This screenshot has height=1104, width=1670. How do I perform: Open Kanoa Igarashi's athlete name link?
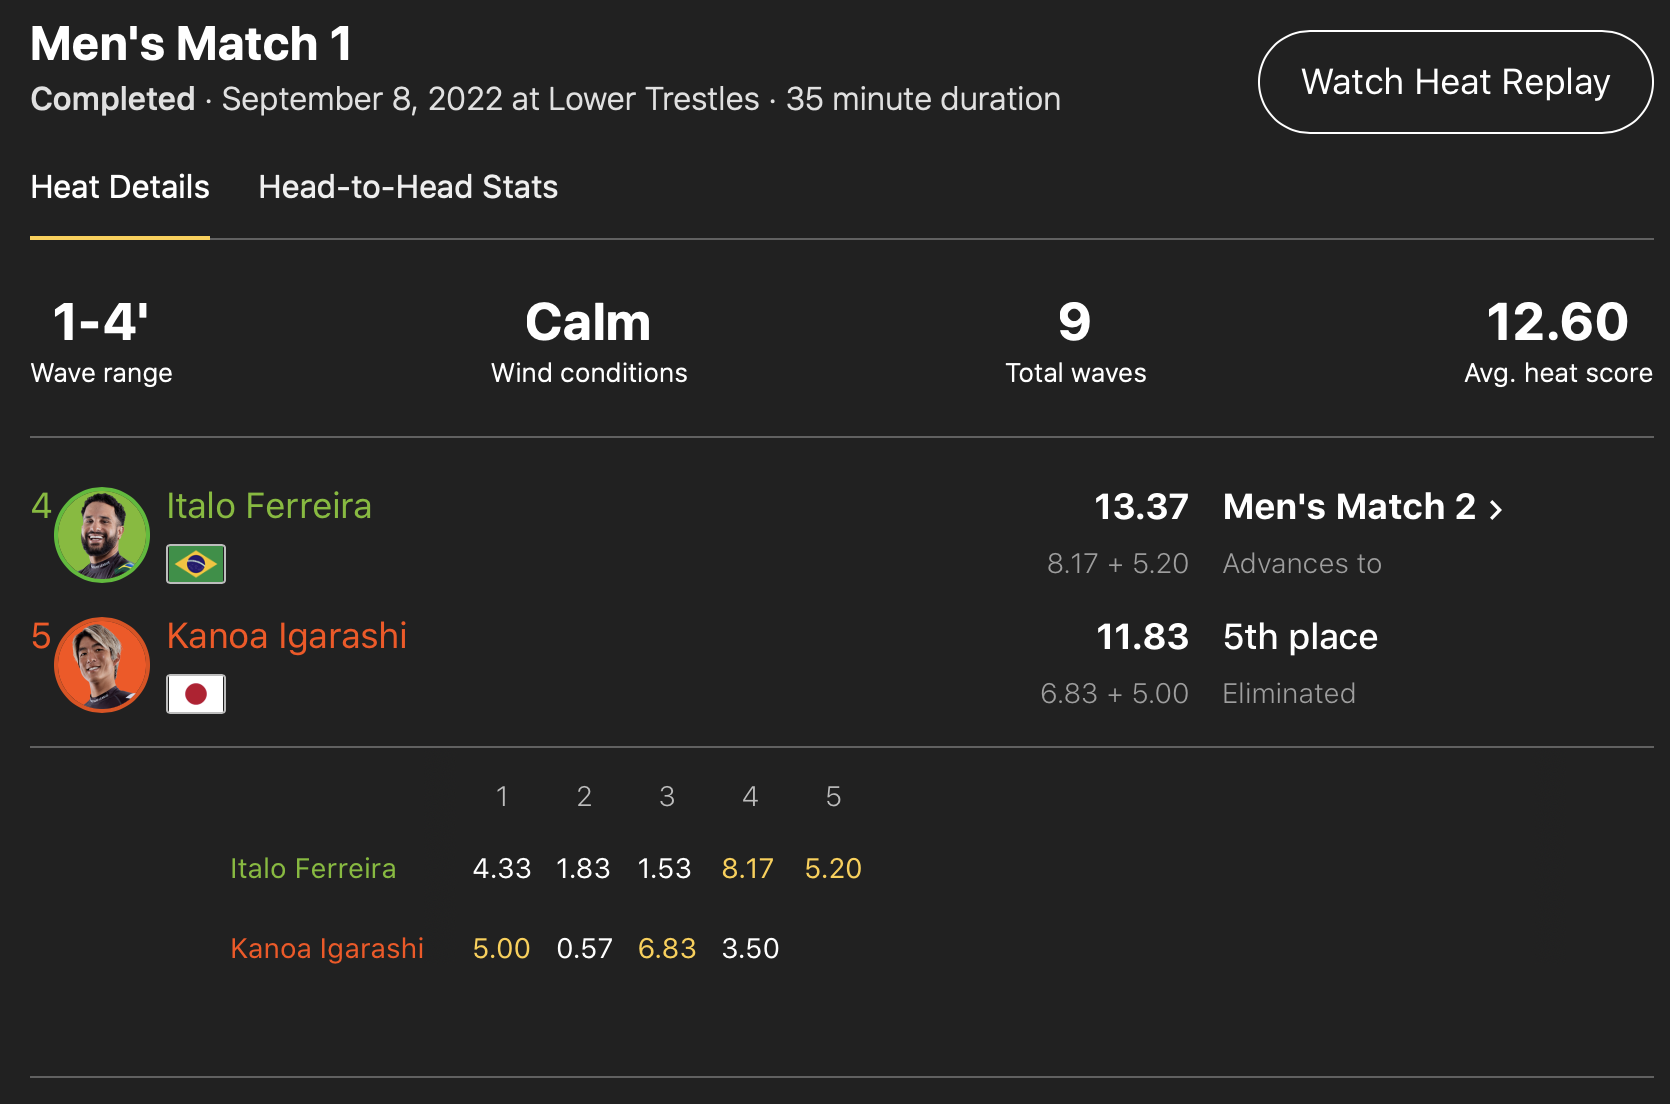(287, 636)
